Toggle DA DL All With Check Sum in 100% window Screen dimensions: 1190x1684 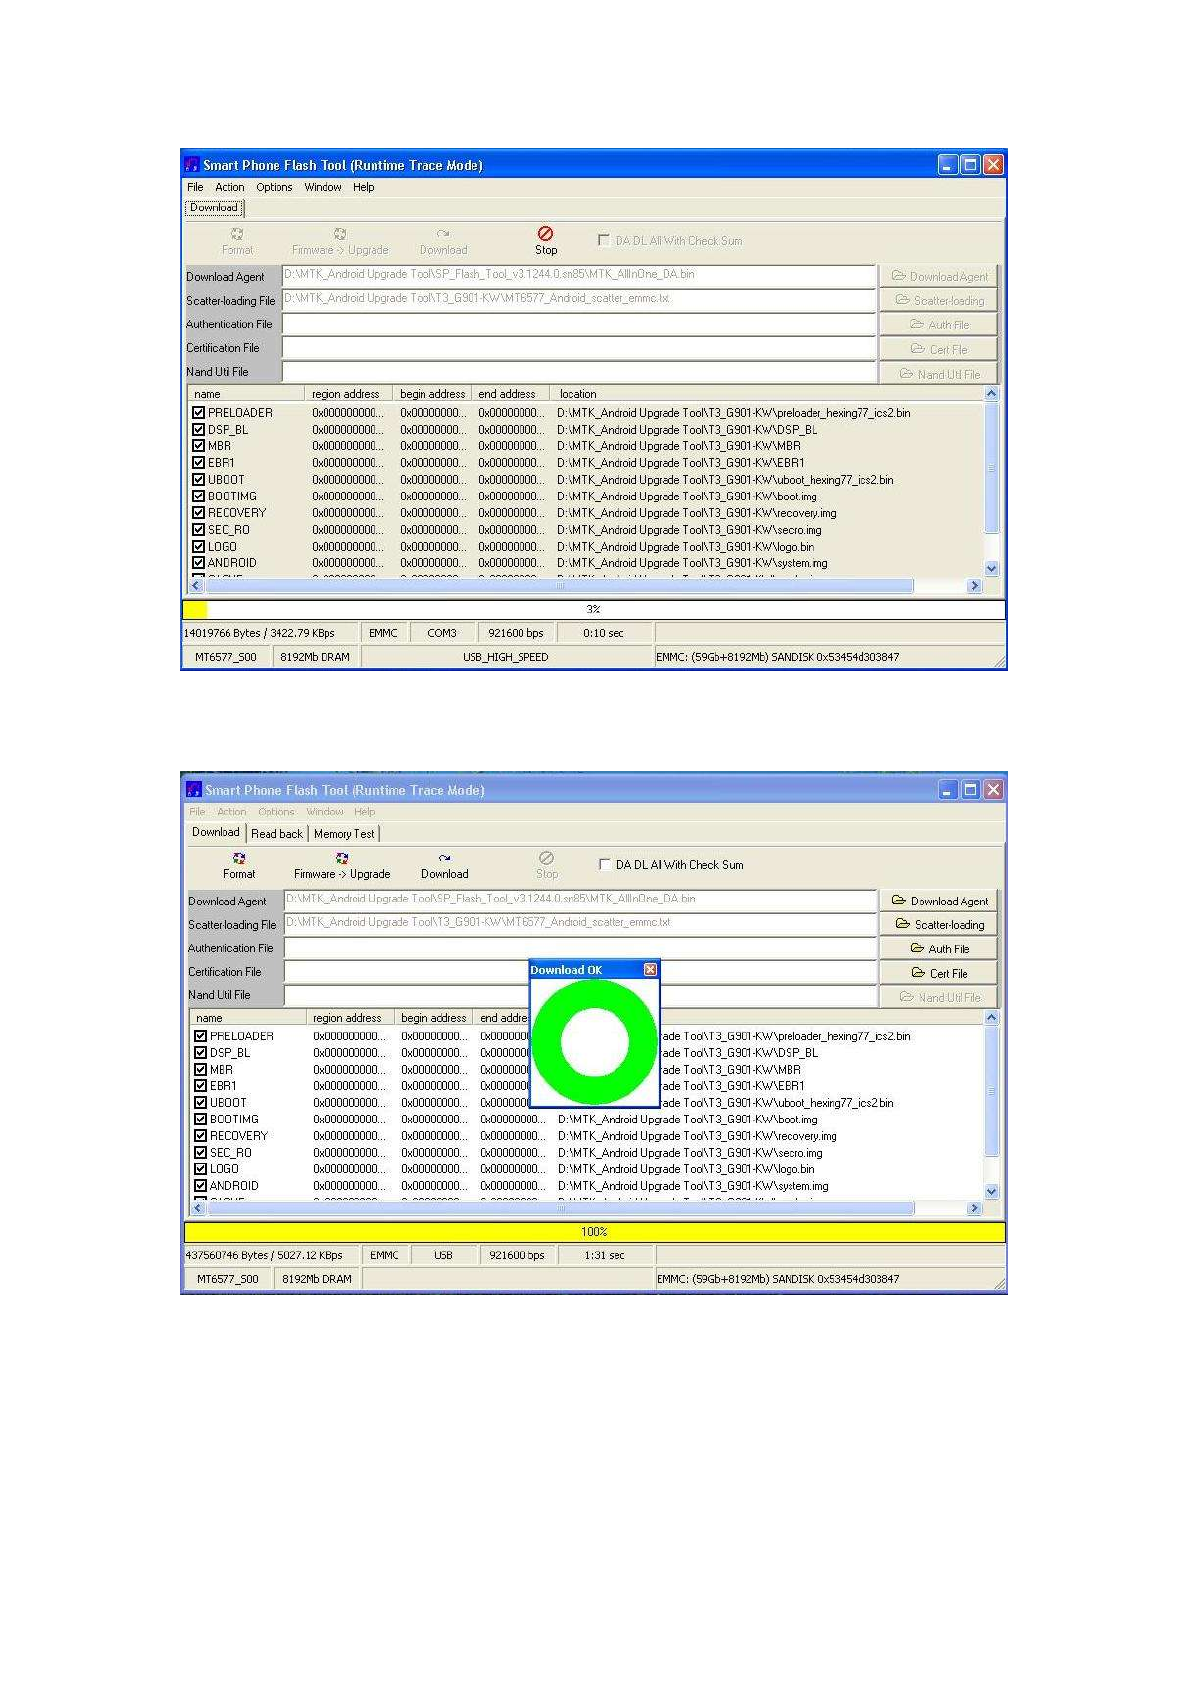604,864
